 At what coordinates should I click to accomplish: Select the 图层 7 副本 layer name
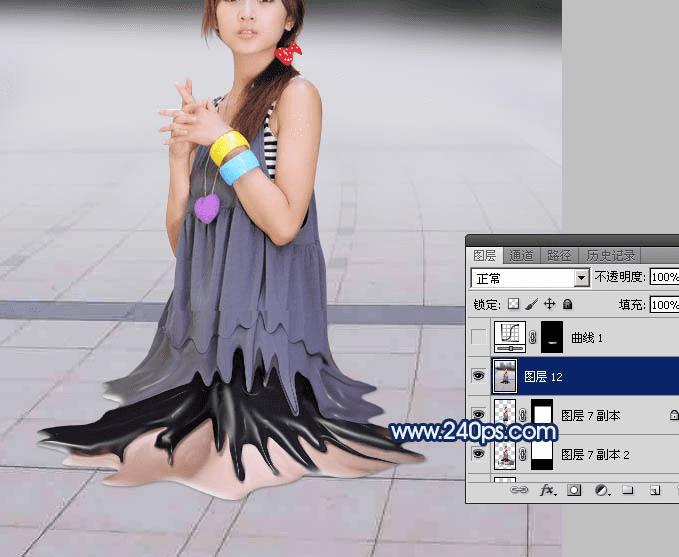point(591,415)
